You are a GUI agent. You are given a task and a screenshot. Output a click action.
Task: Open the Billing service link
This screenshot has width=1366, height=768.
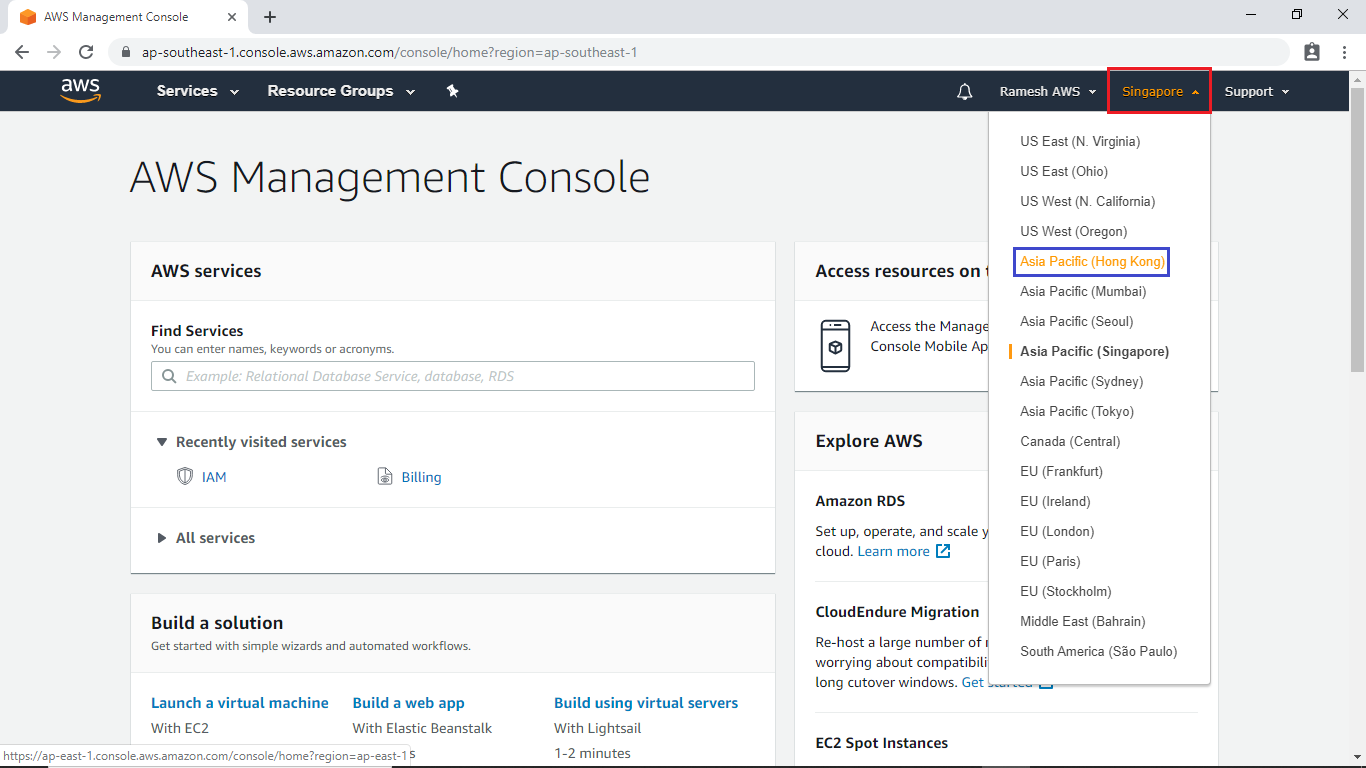[421, 477]
